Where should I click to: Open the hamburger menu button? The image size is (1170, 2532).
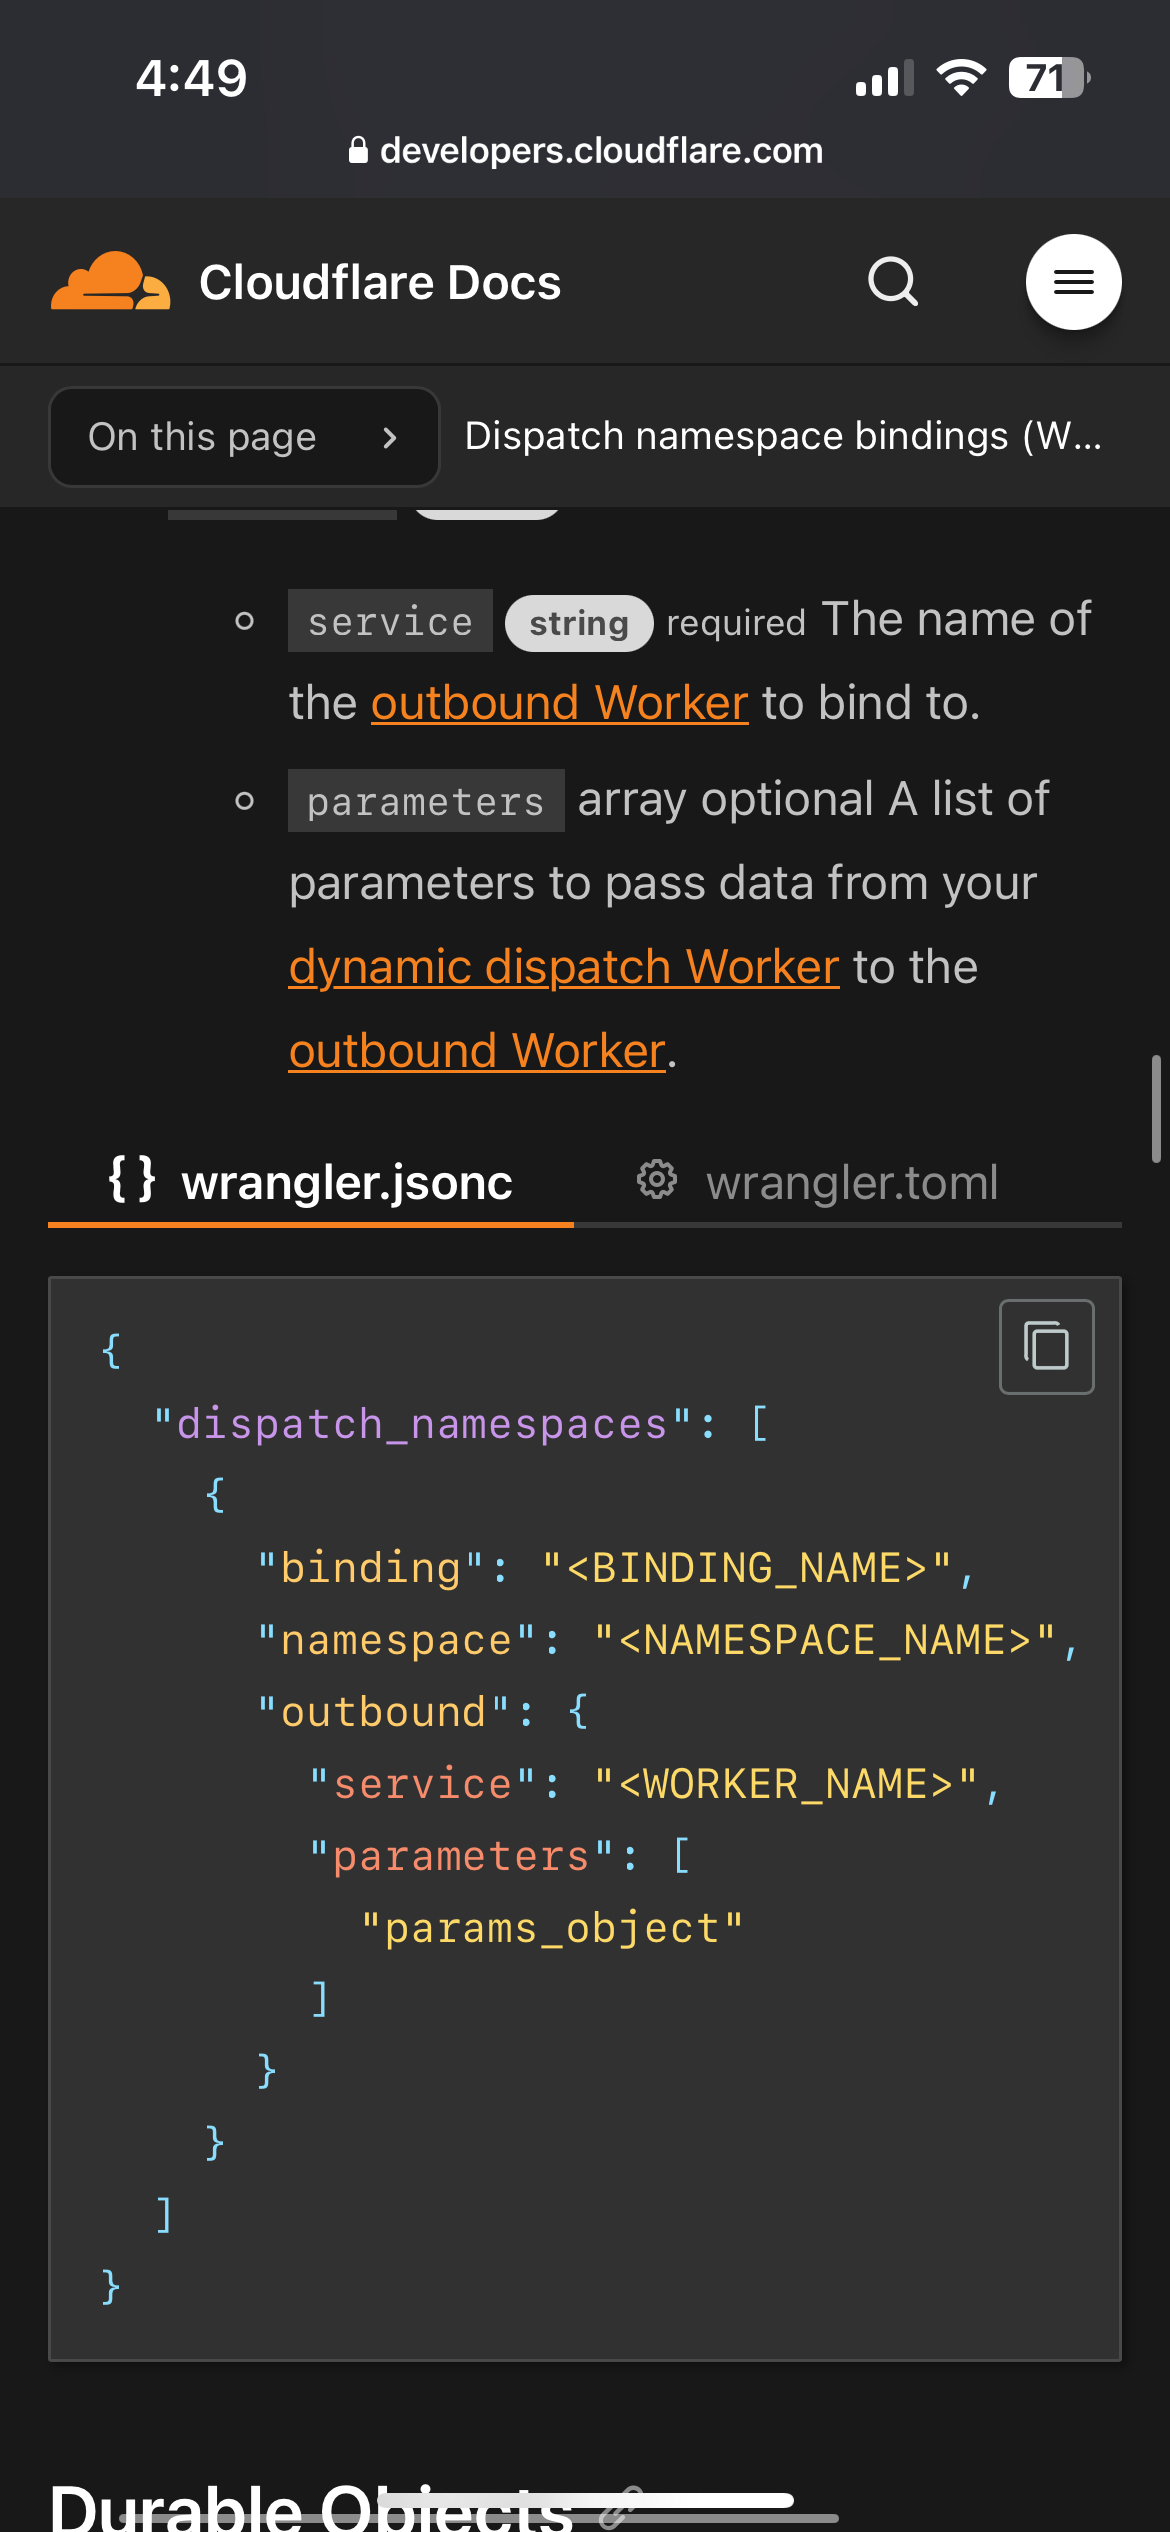pyautogui.click(x=1073, y=282)
